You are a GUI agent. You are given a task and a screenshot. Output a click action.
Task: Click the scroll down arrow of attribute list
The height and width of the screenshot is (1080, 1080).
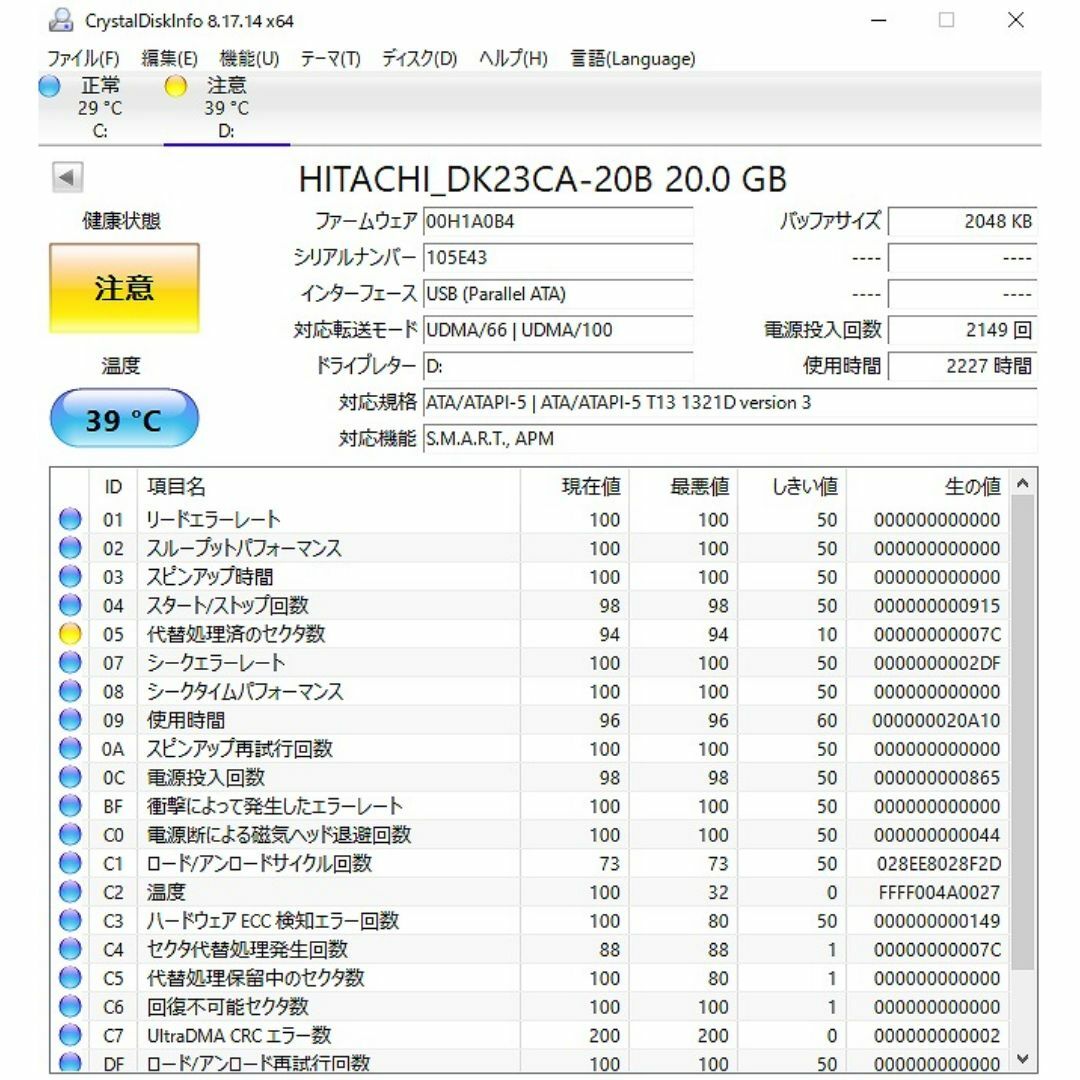point(1023,1059)
